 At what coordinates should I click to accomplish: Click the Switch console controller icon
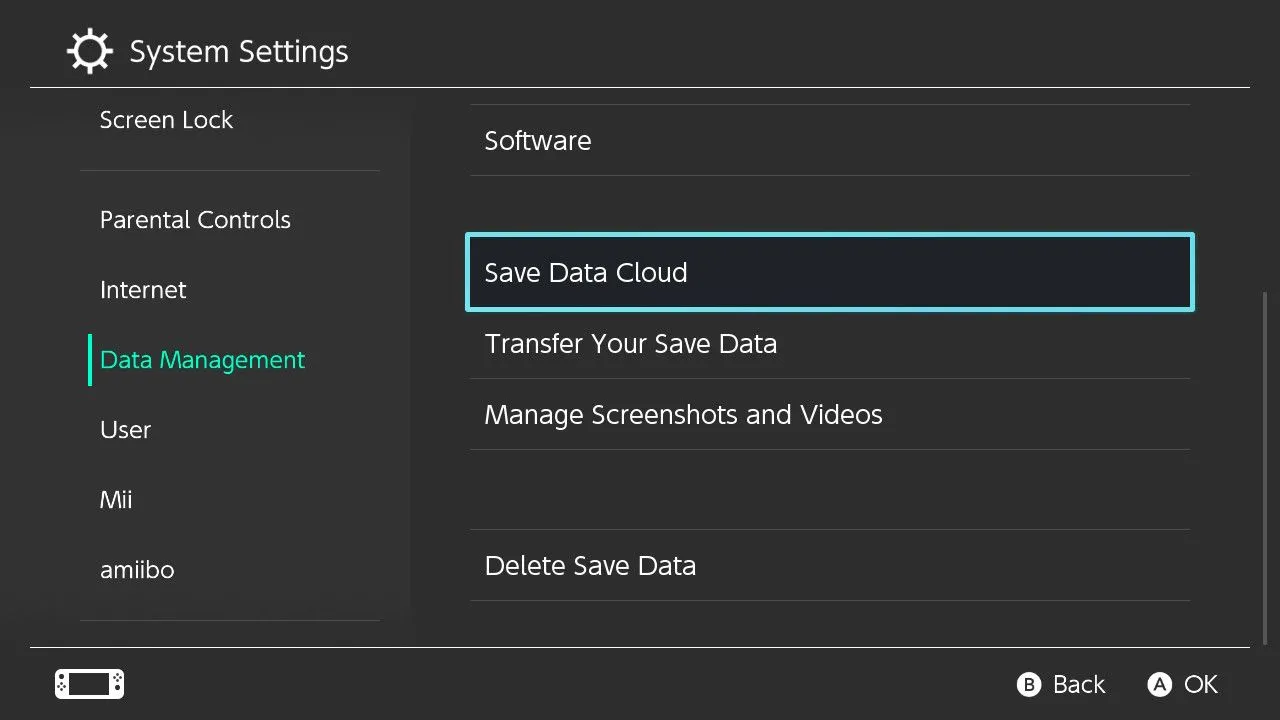(x=89, y=684)
